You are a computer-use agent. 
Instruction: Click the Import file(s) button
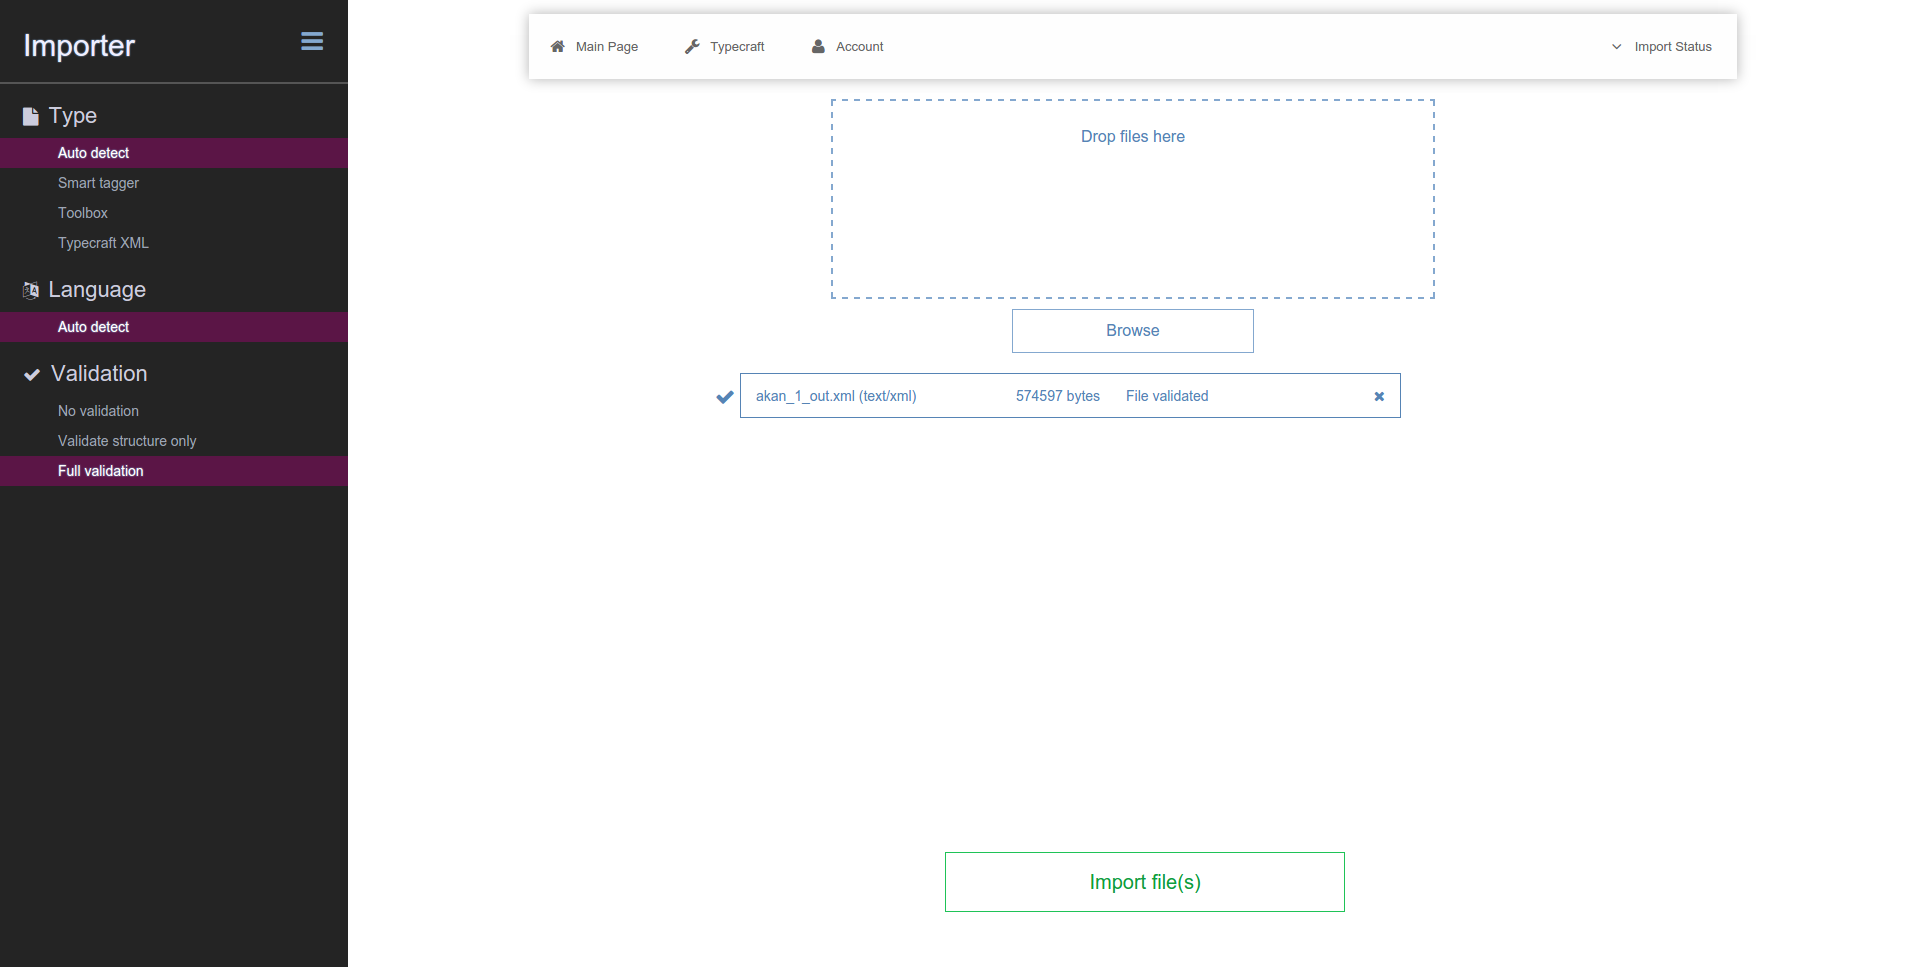click(x=1145, y=882)
